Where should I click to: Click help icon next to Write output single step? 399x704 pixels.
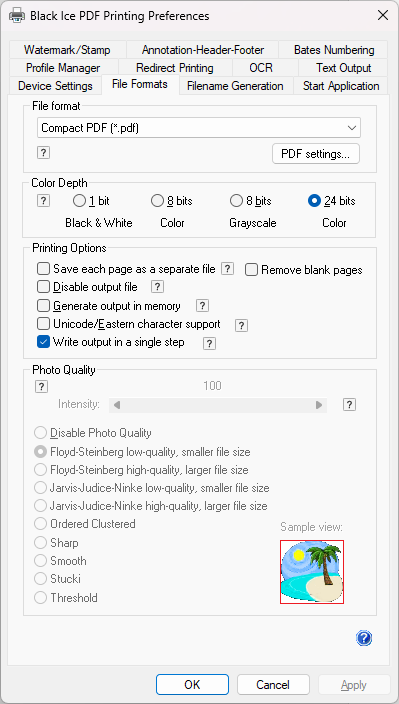[x=209, y=344]
